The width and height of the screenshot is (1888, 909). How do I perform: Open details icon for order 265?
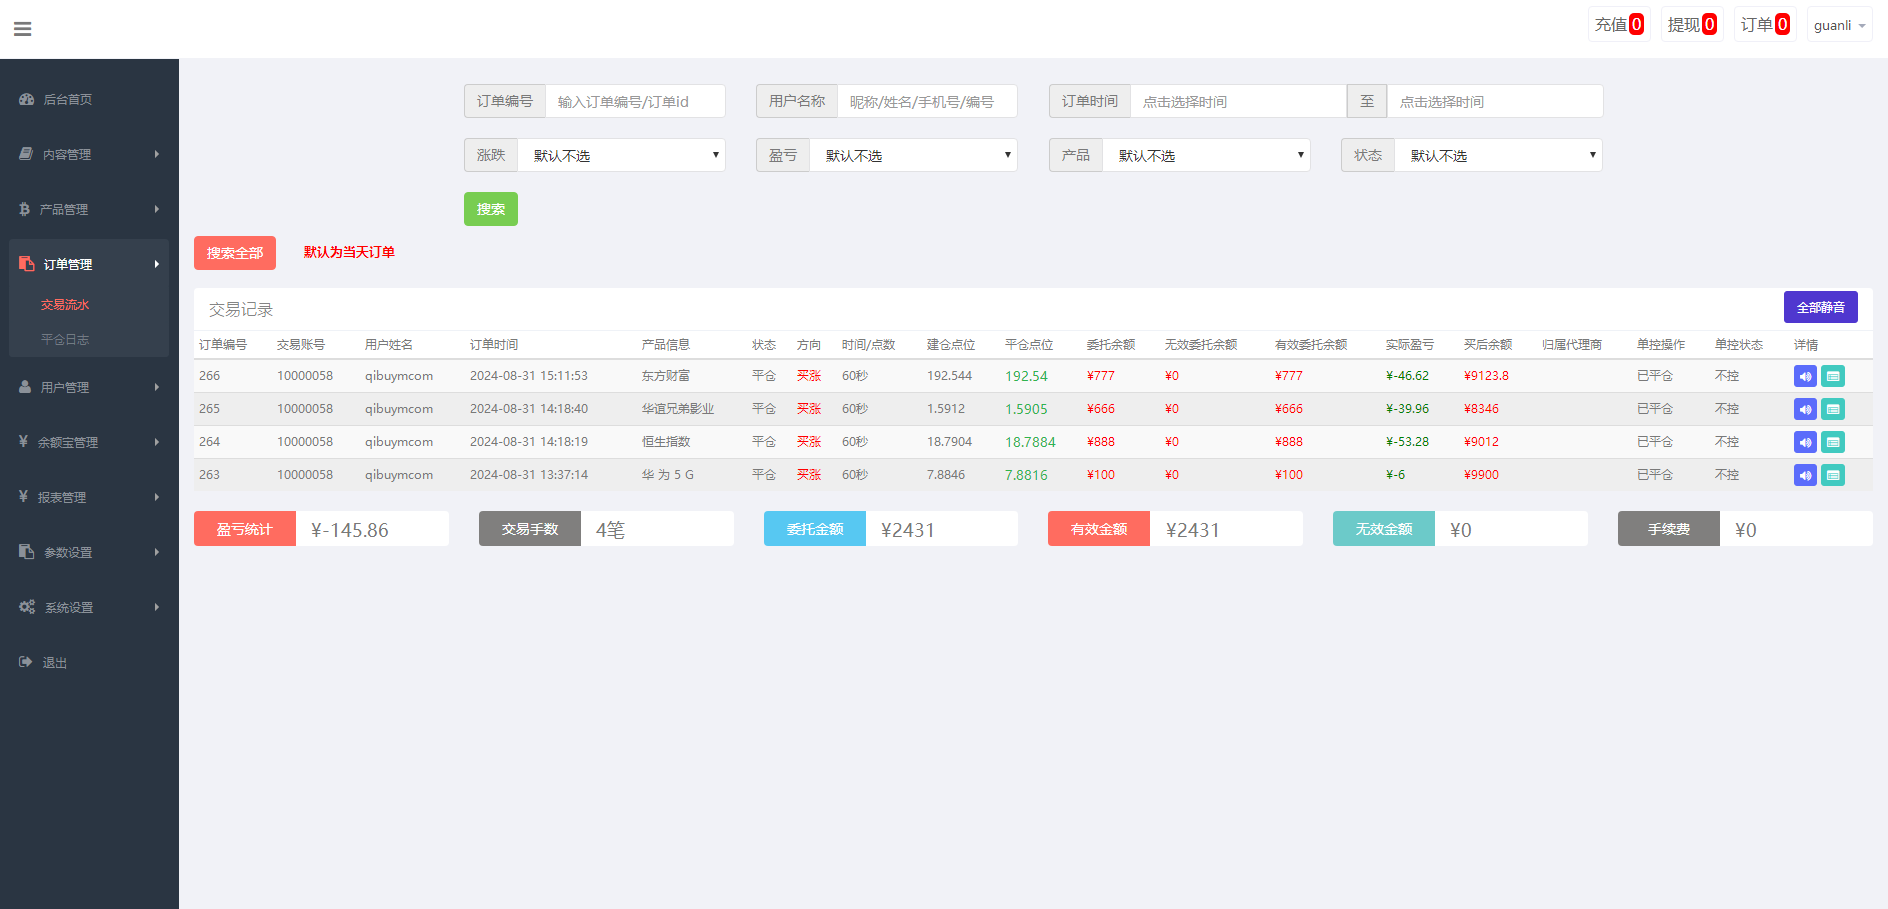coord(1832,409)
